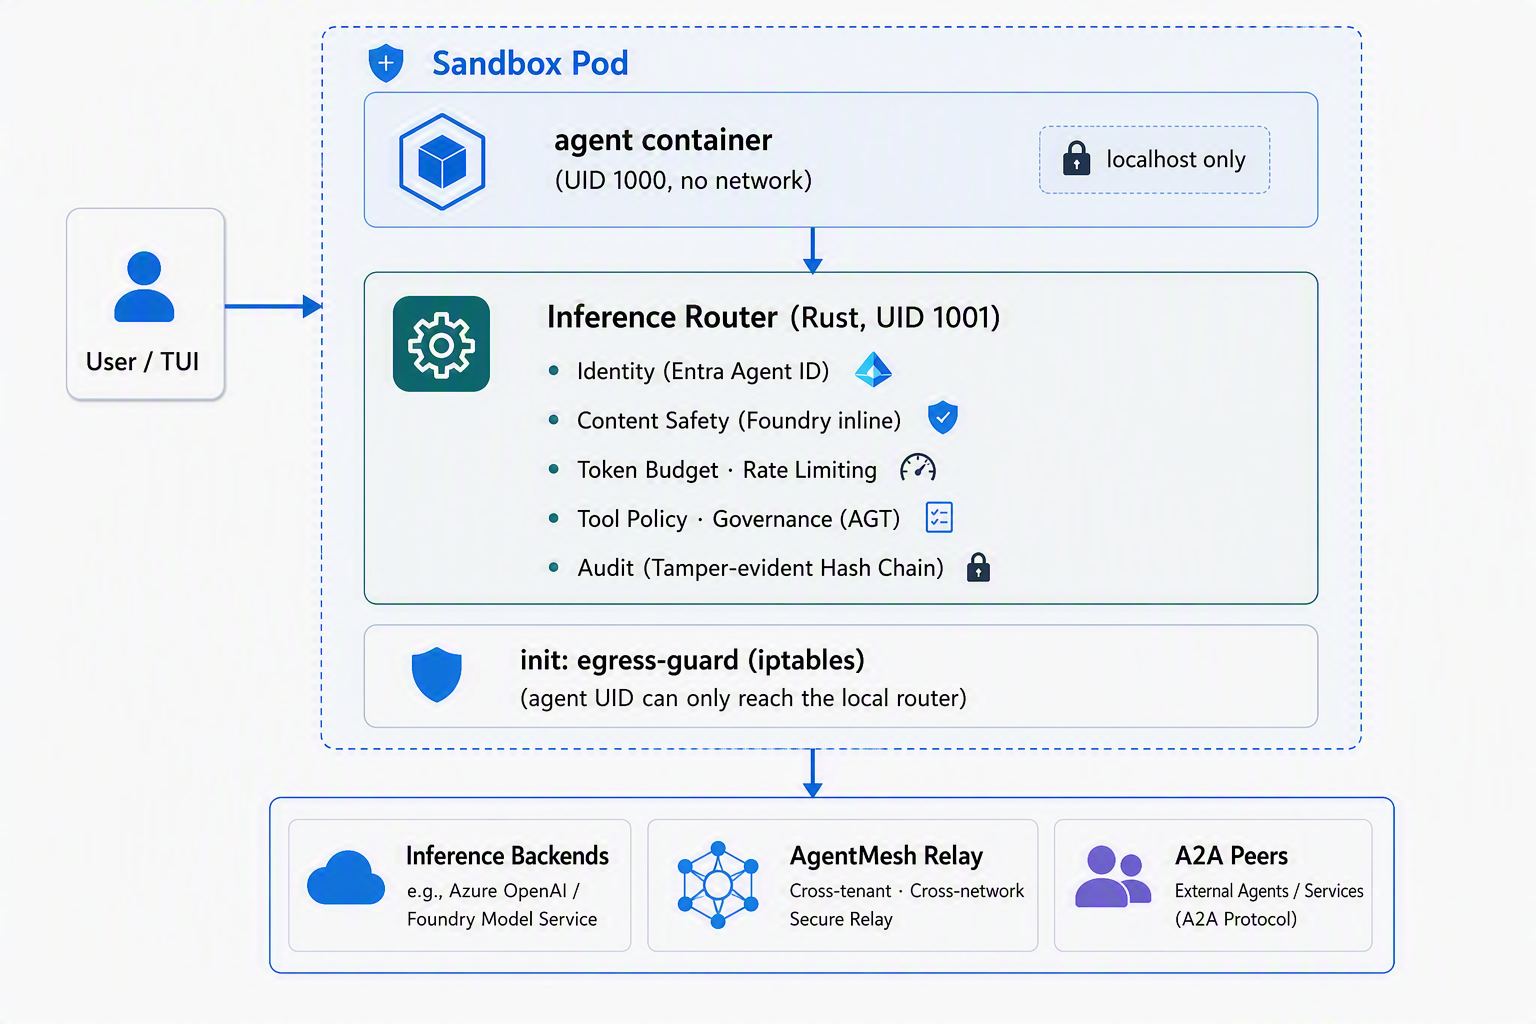Click Tool Policy · Governance (AGT) bullet

coord(738,519)
